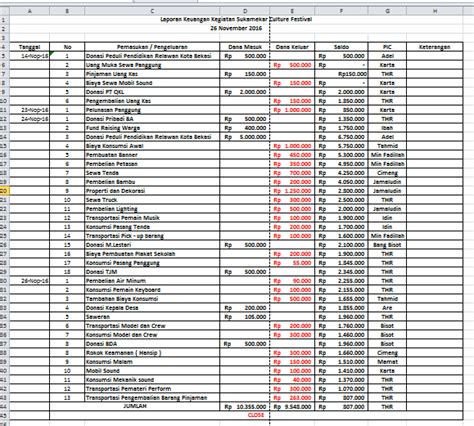Select the Keterangan header cell
This screenshot has width=474, height=426.
point(435,47)
